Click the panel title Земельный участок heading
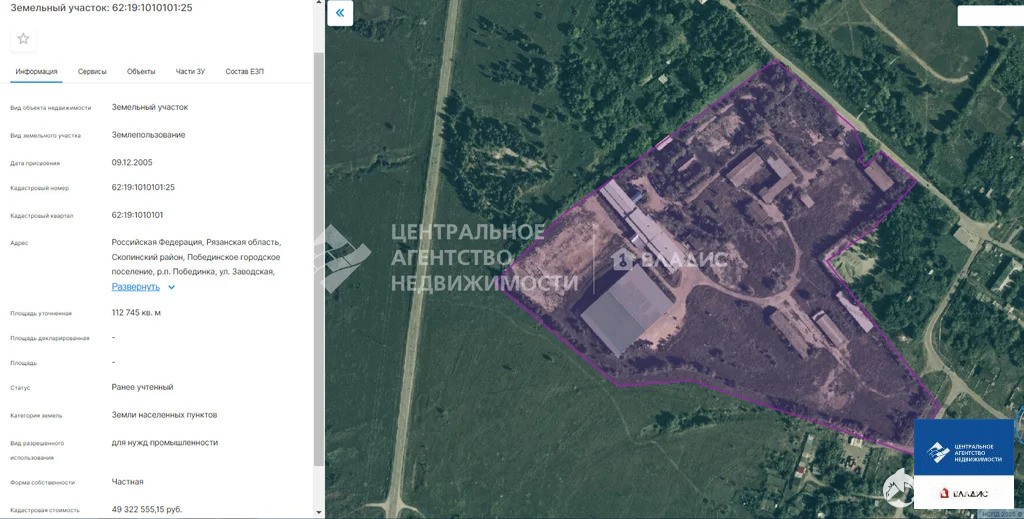 [100, 8]
